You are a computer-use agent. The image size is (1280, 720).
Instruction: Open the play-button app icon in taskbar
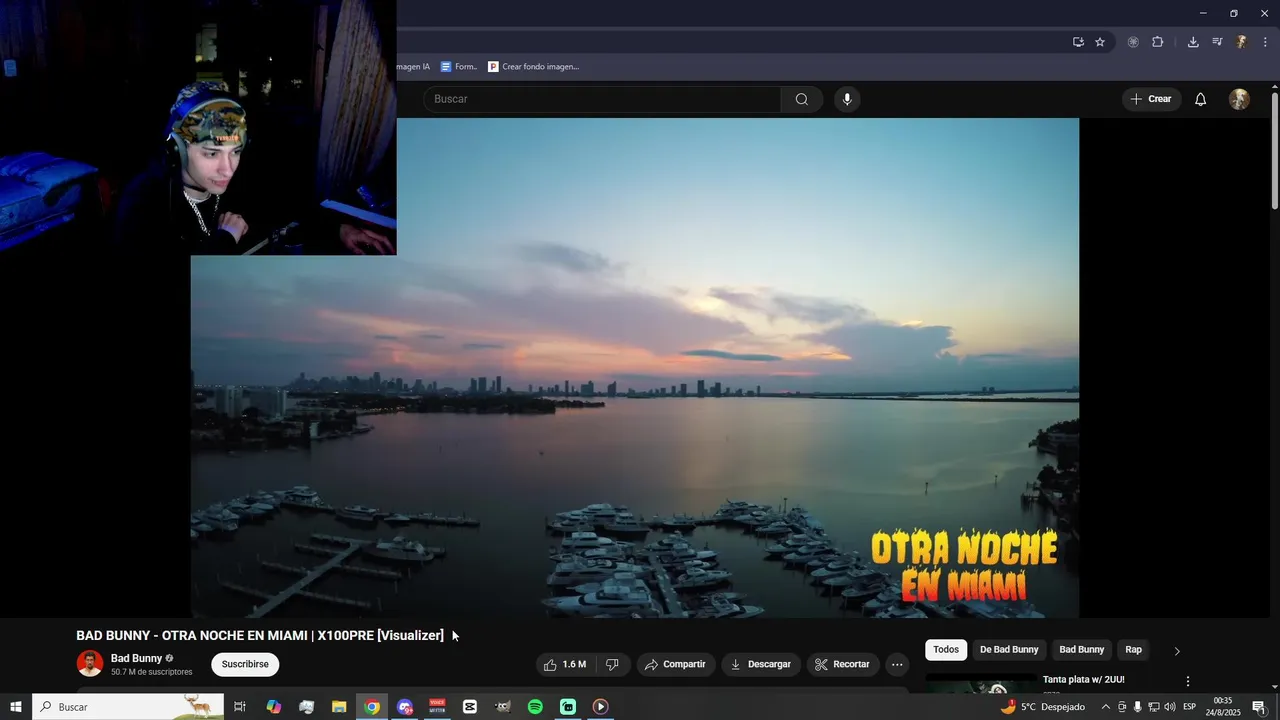pos(600,707)
